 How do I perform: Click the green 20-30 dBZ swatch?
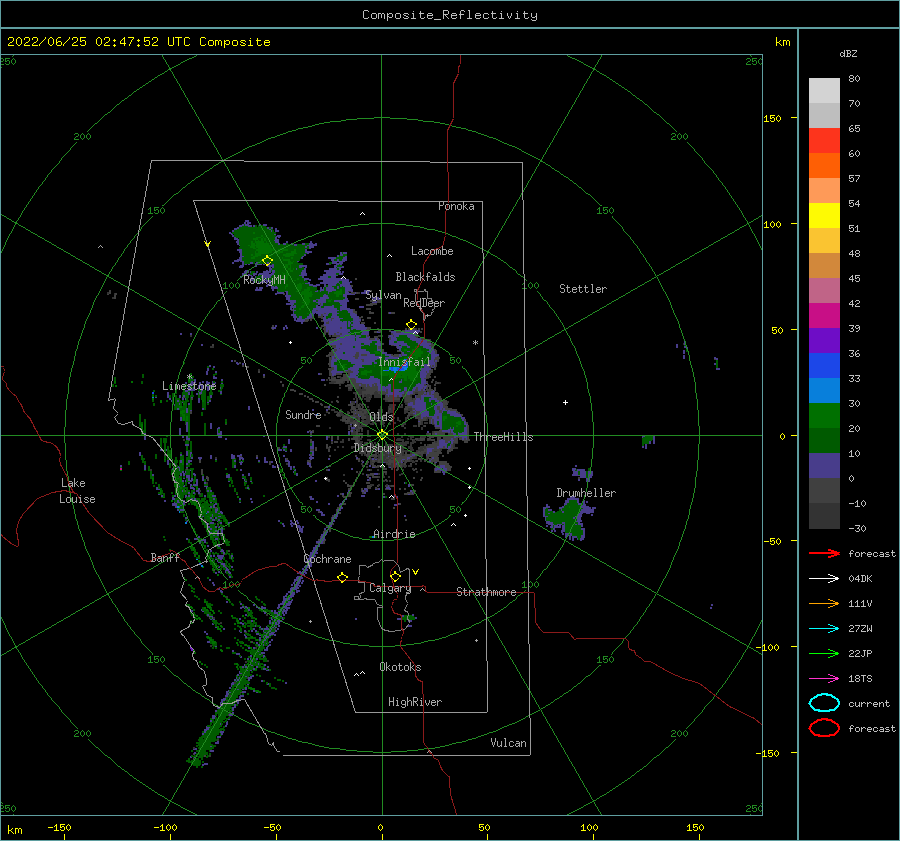pos(824,416)
